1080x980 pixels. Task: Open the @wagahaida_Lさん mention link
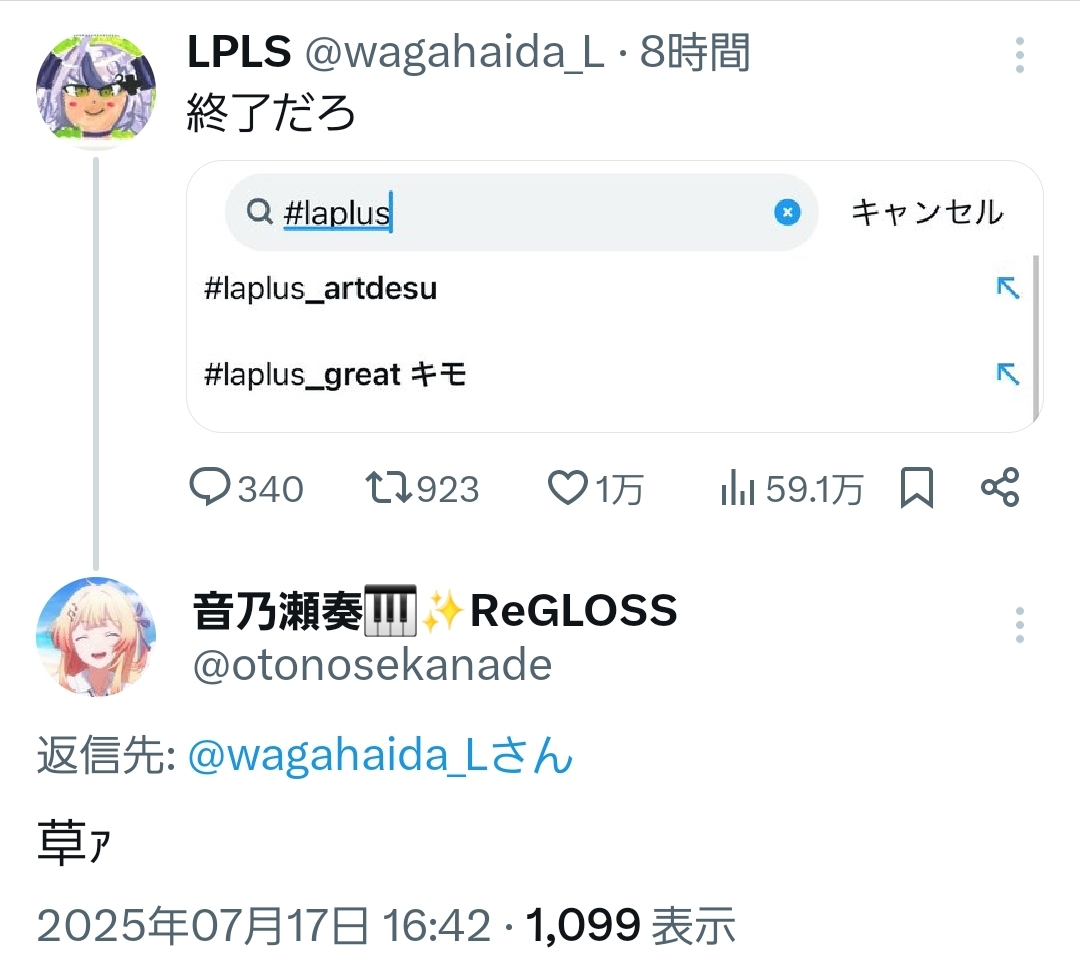pyautogui.click(x=380, y=755)
